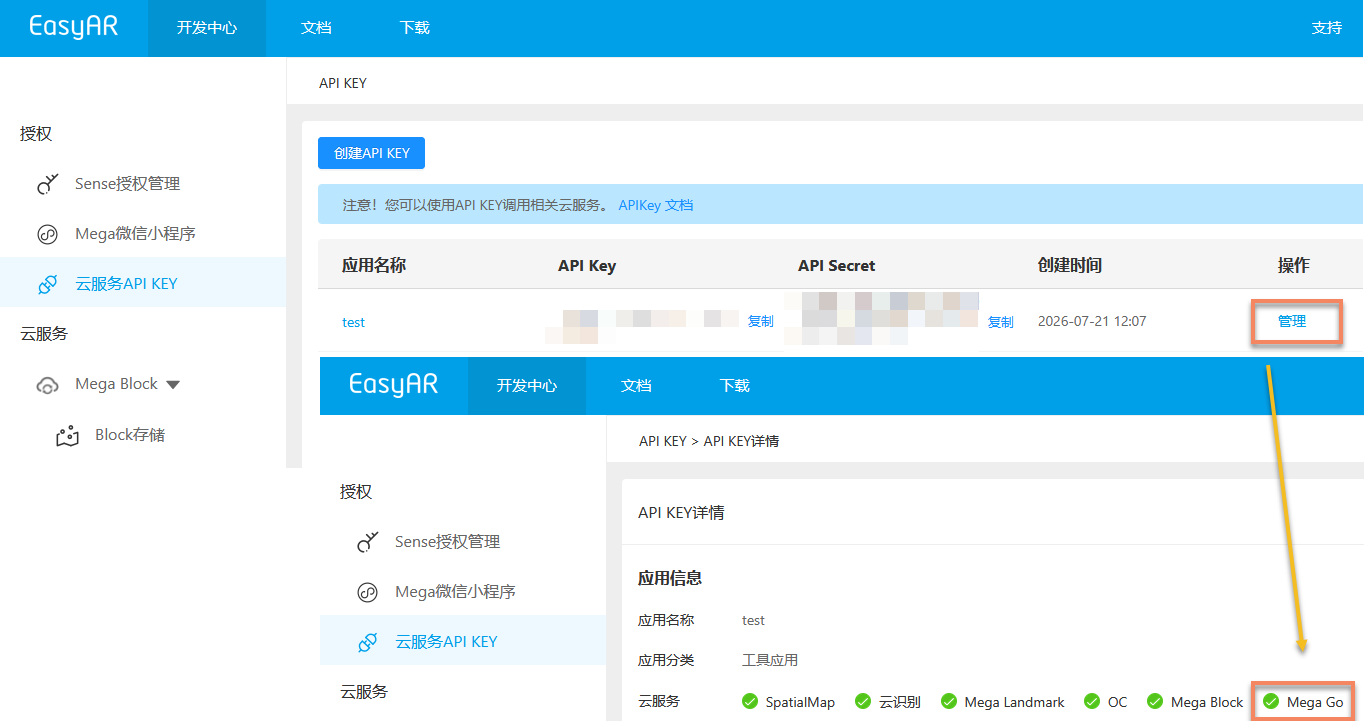Click the EasyAR logo in the lower details page header
1364x721 pixels.
pos(393,385)
